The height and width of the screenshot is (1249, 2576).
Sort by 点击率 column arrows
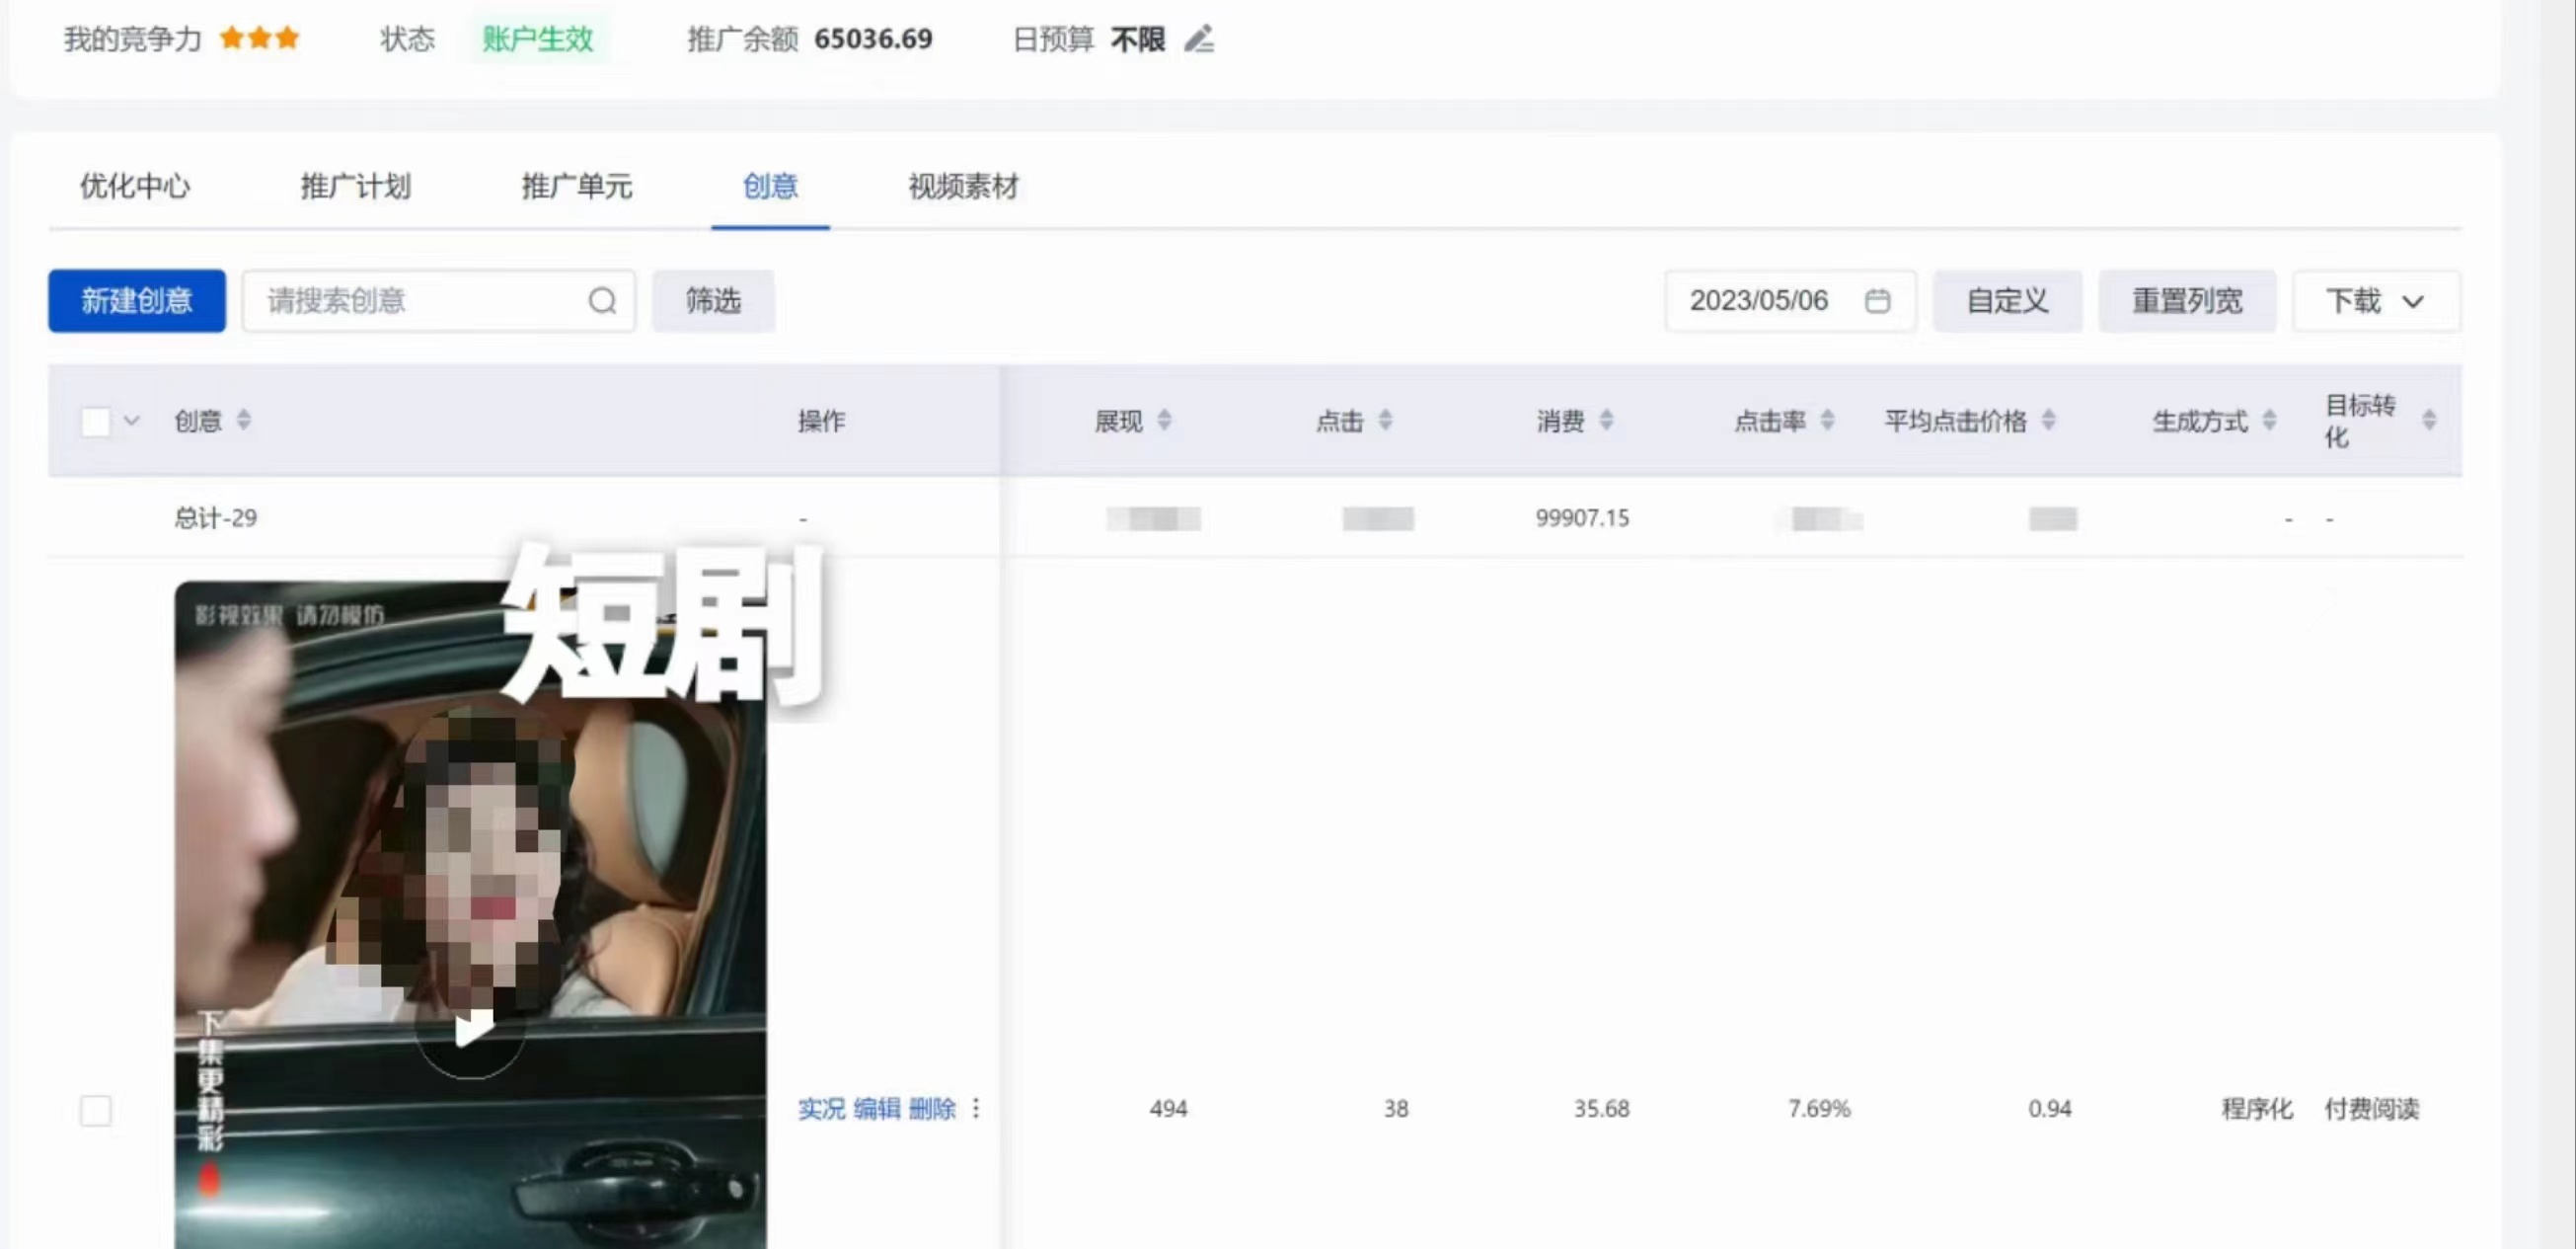(1827, 420)
